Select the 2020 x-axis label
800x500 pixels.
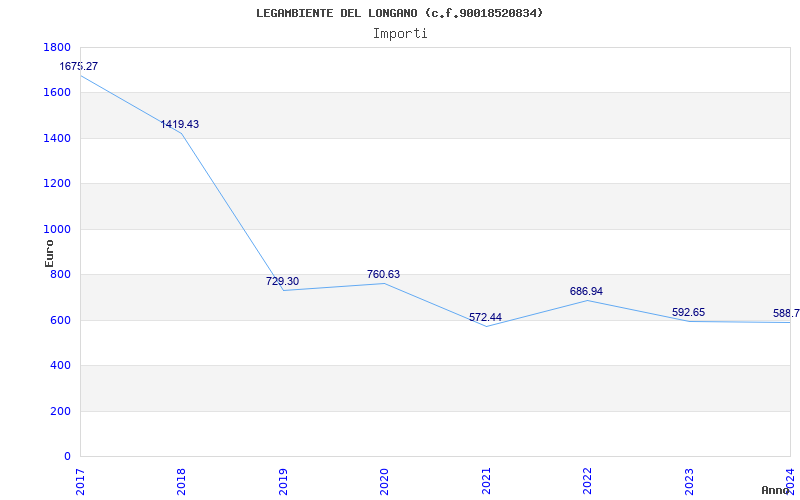[384, 482]
